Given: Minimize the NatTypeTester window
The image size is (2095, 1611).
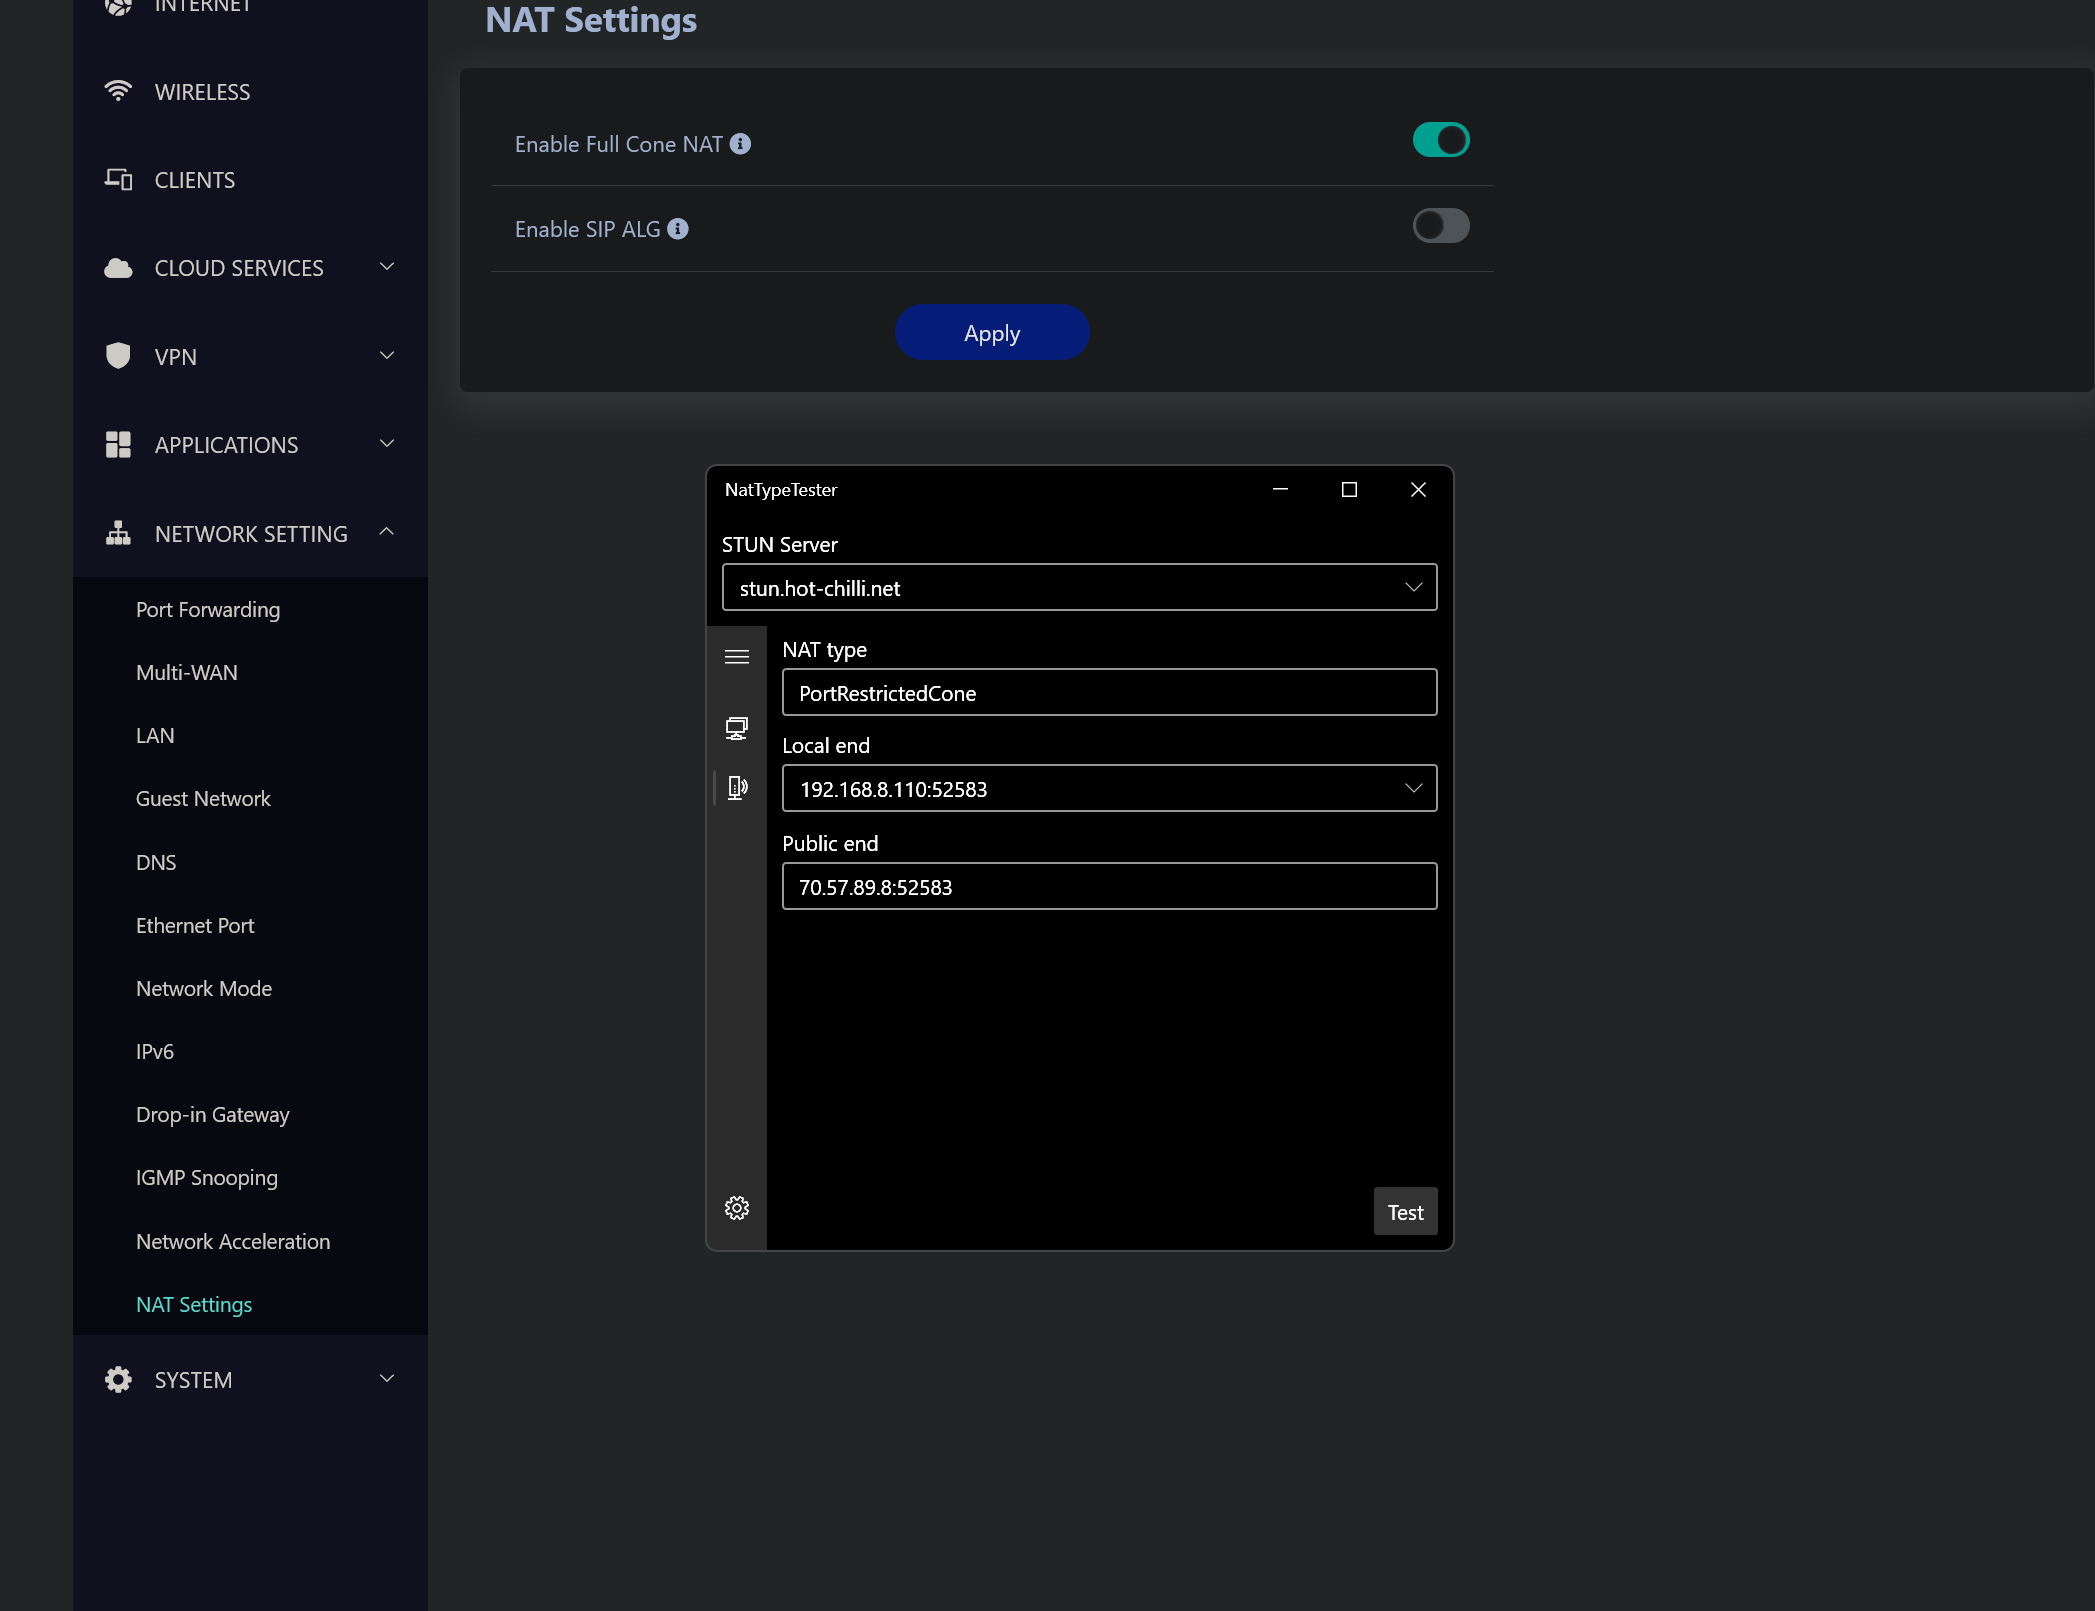Looking at the screenshot, I should pos(1280,489).
